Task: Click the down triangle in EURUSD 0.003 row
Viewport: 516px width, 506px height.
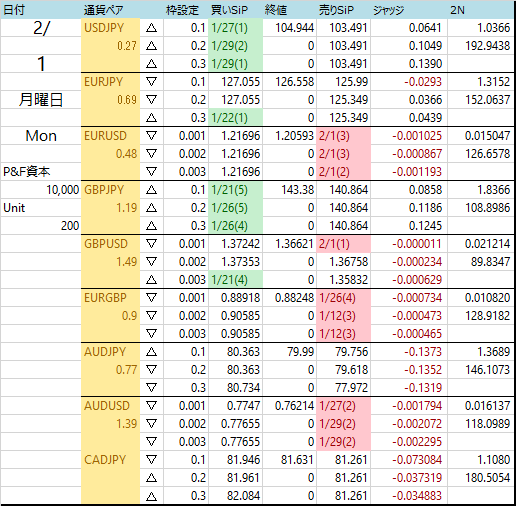Action: point(152,172)
